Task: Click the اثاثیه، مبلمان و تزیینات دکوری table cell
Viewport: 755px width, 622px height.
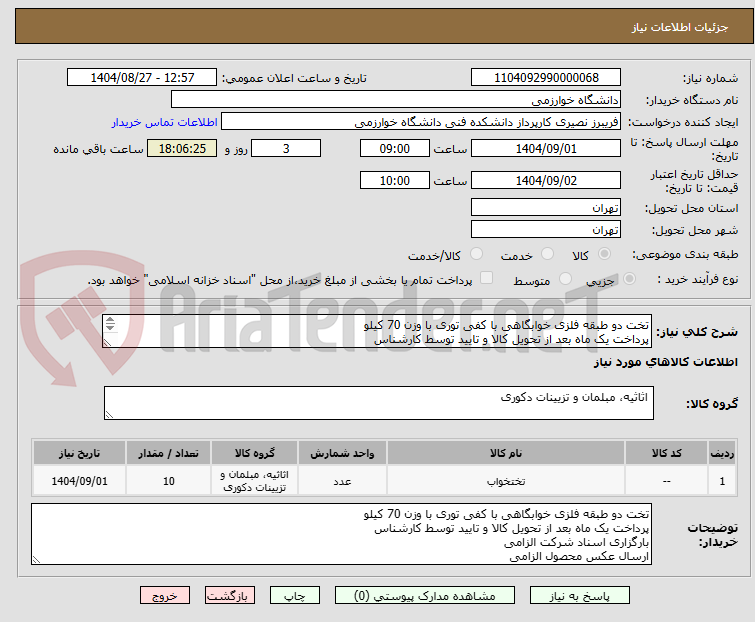Action: (254, 480)
